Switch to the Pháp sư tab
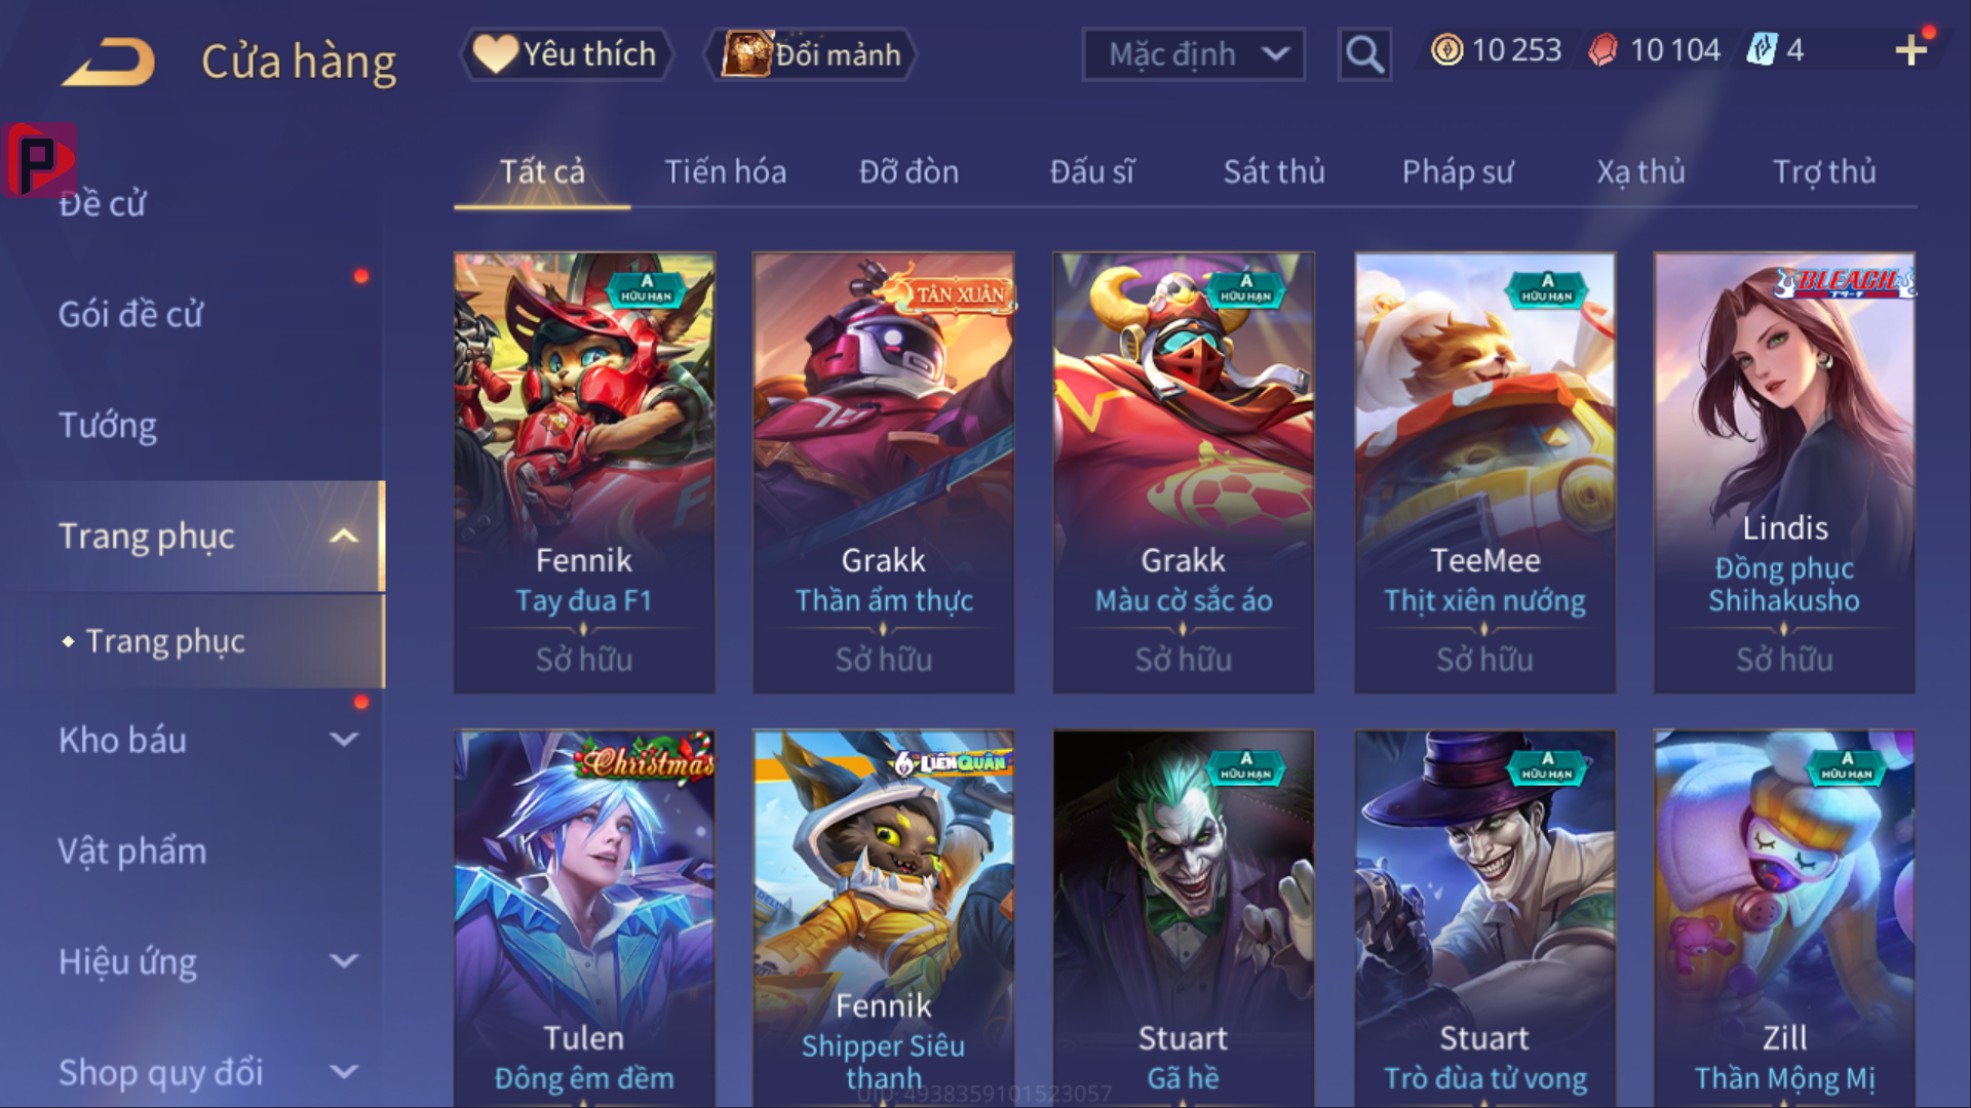This screenshot has height=1108, width=1971. point(1457,172)
